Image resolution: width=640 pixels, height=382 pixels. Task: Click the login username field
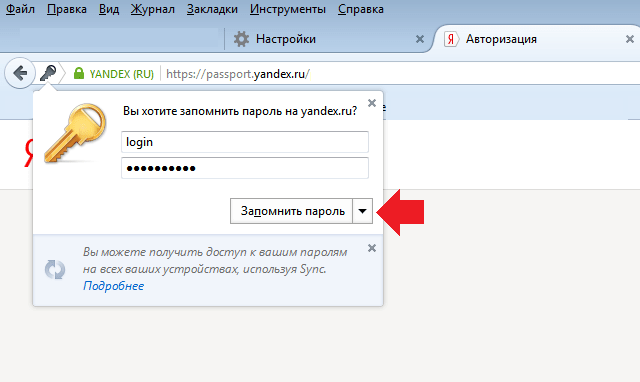[x=245, y=142]
